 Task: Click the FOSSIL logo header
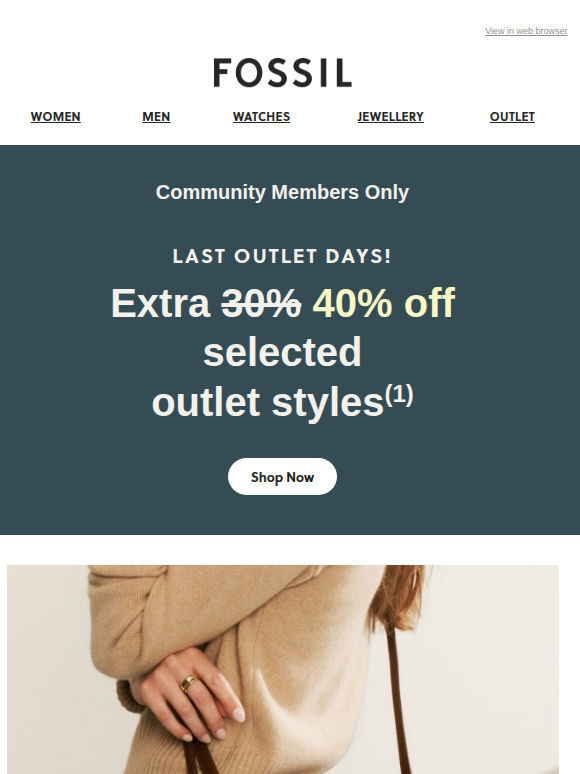click(x=282, y=73)
